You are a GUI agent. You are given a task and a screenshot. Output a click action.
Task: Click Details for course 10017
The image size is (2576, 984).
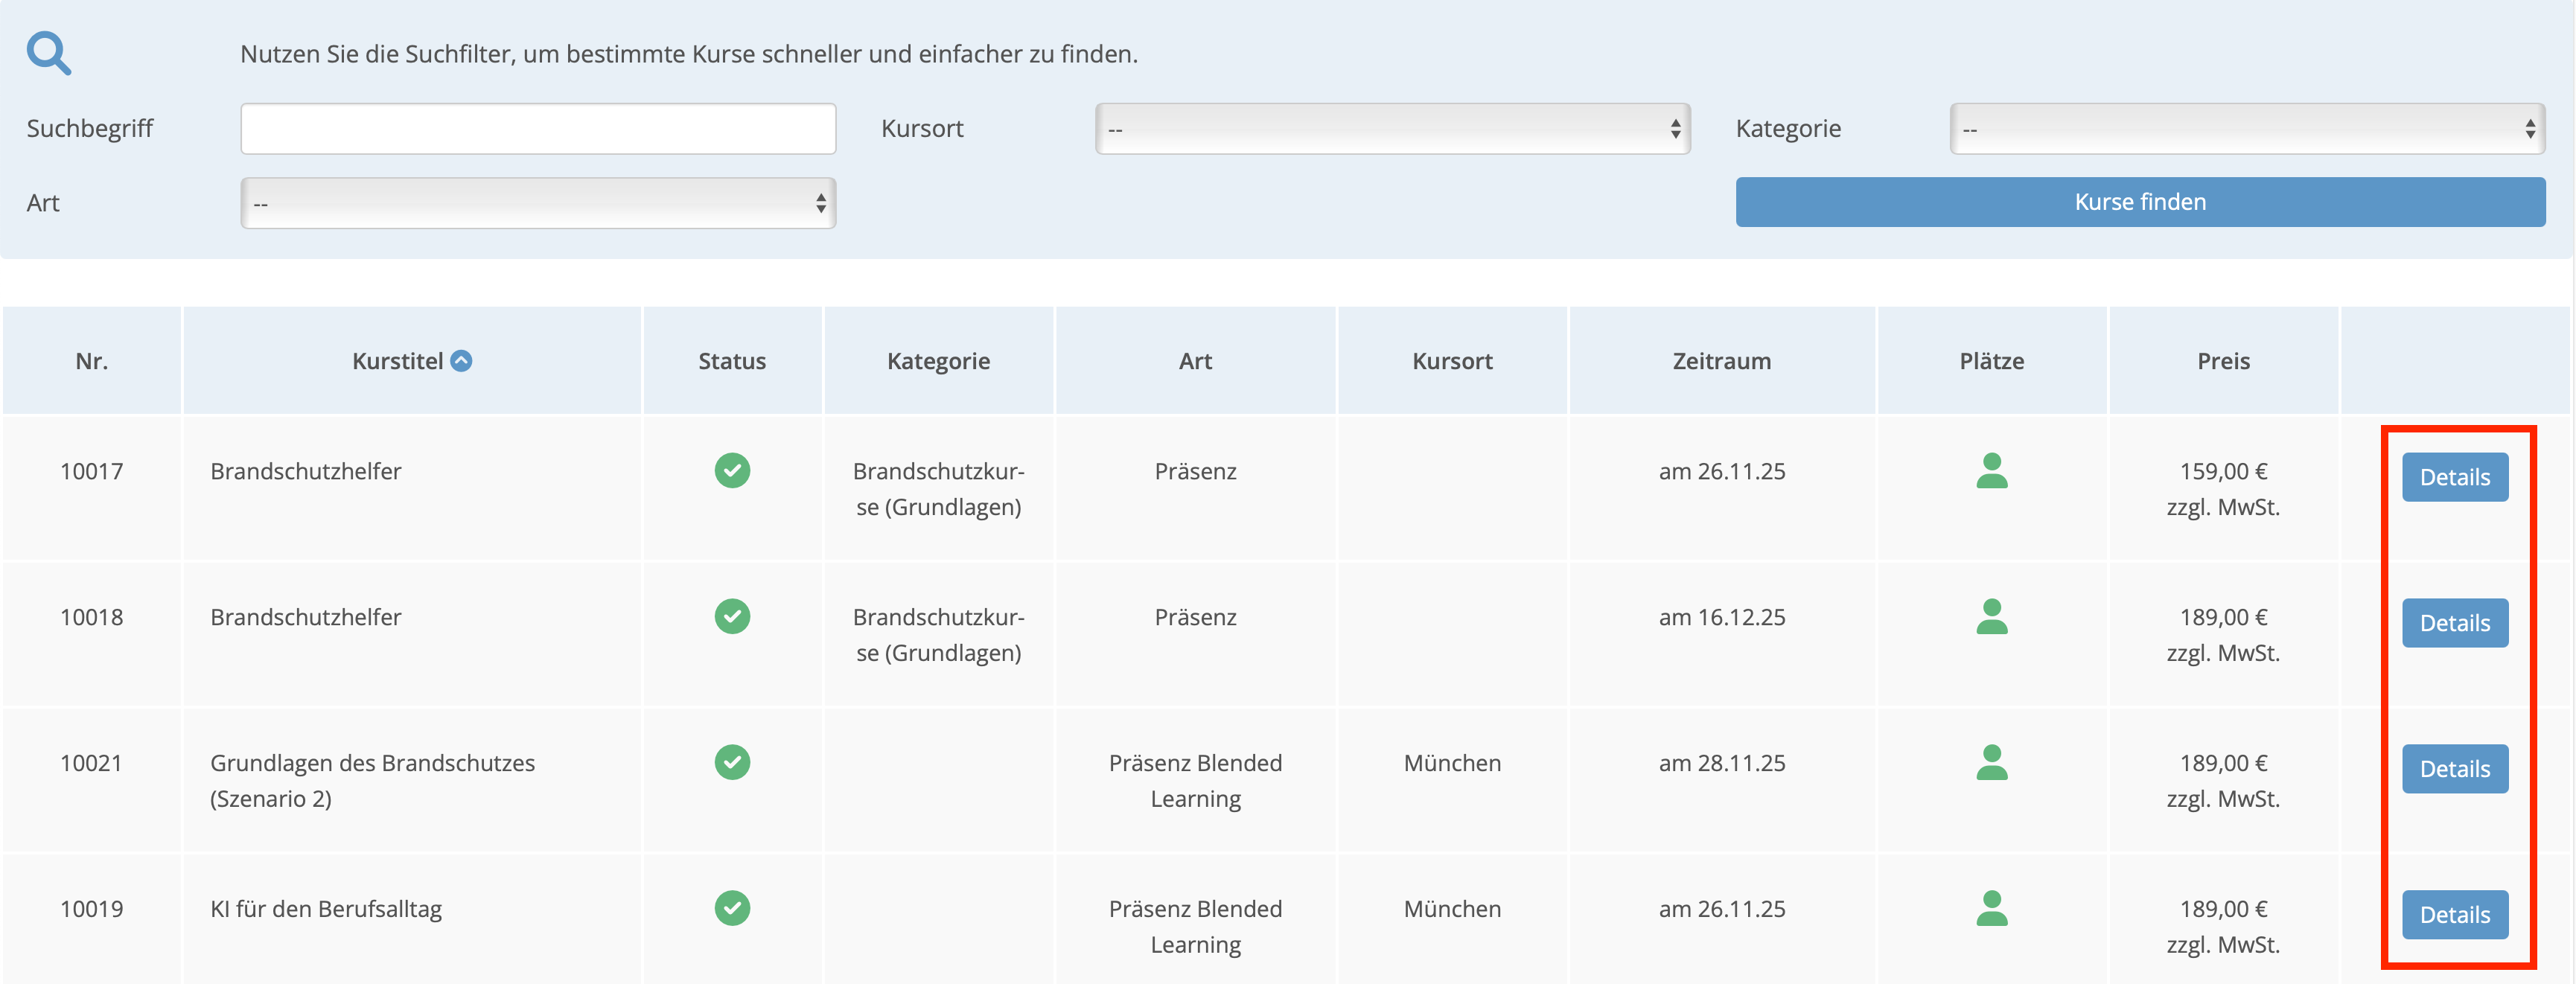pyautogui.click(x=2455, y=477)
